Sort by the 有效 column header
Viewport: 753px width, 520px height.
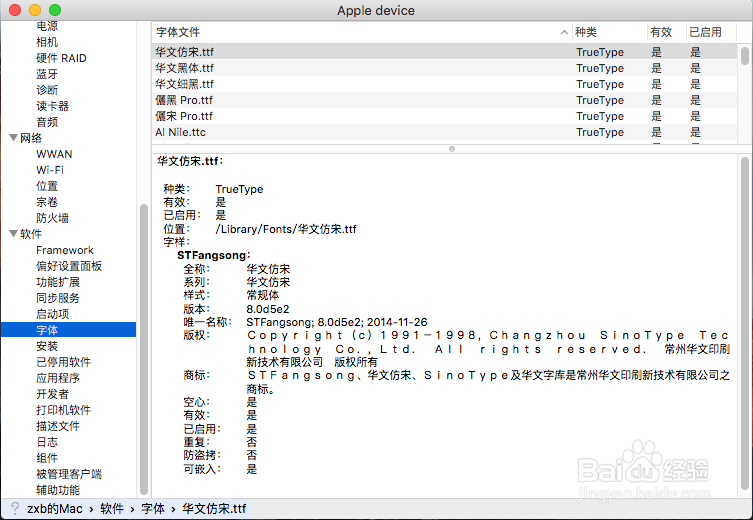[666, 32]
